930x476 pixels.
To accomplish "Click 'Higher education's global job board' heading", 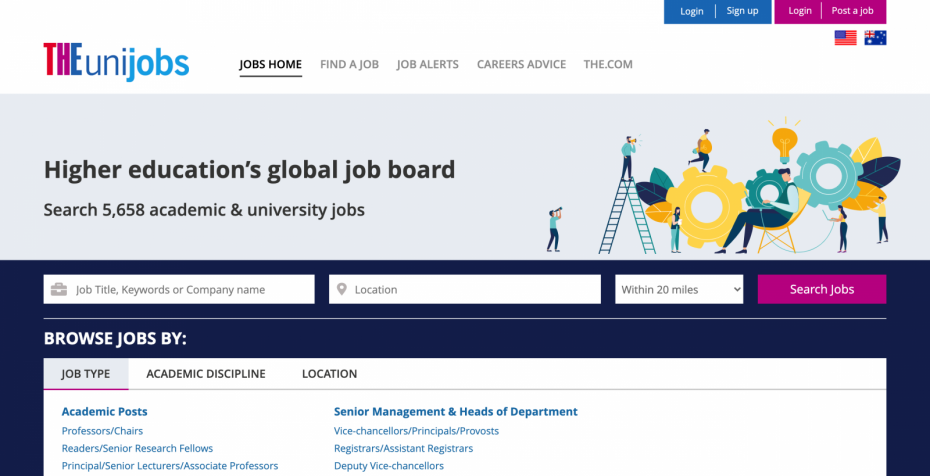I will click(x=249, y=170).
